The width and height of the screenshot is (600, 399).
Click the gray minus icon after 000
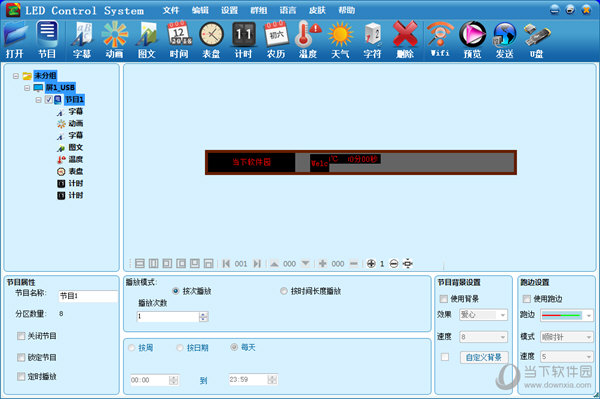(x=354, y=264)
